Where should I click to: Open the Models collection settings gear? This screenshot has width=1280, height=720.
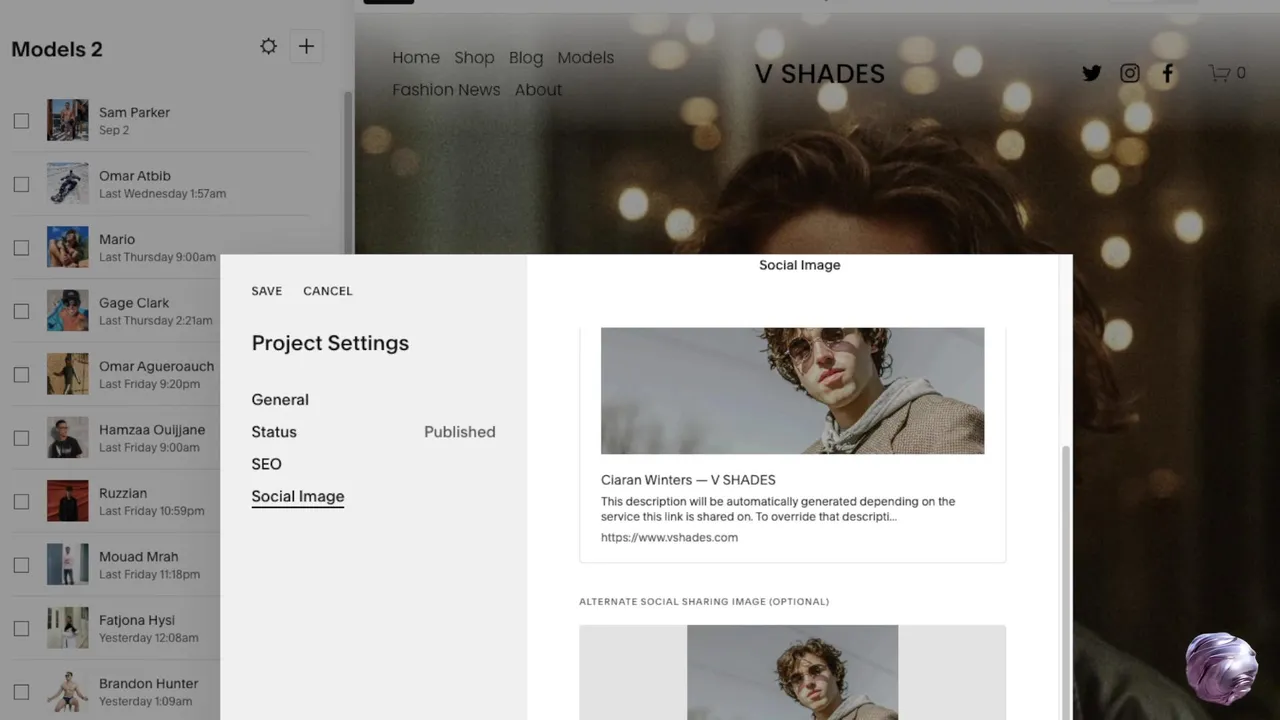[268, 46]
